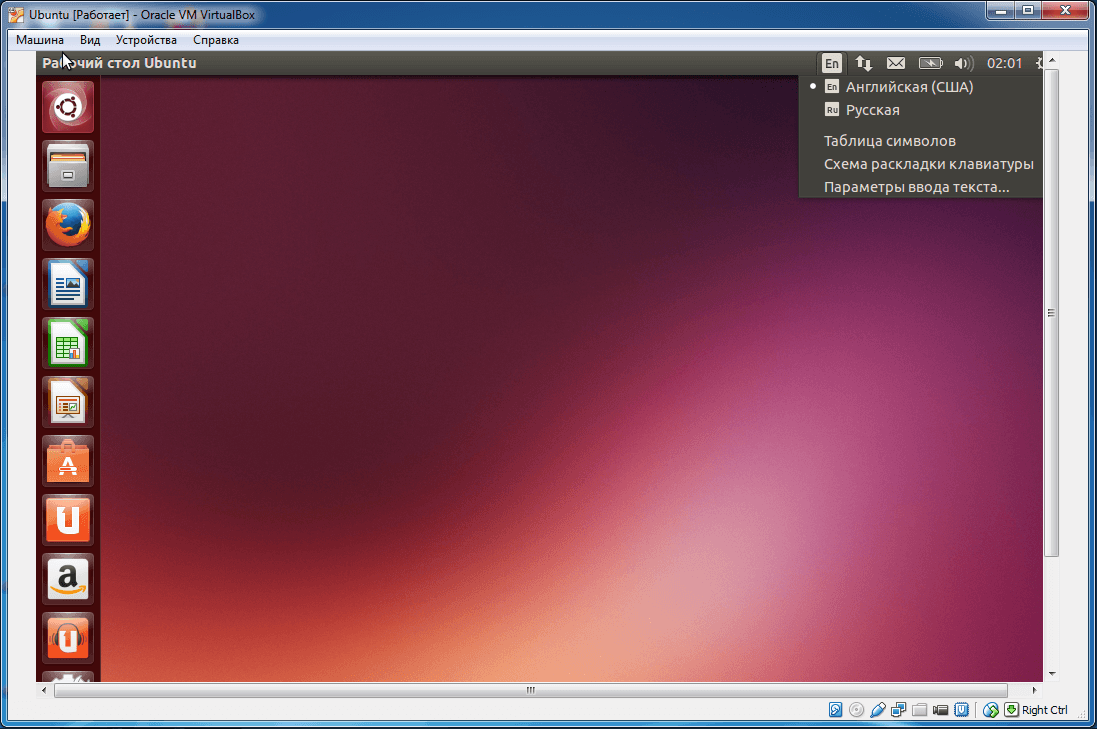This screenshot has height=729, width=1097.
Task: Launch Firefox web browser
Action: pos(68,225)
